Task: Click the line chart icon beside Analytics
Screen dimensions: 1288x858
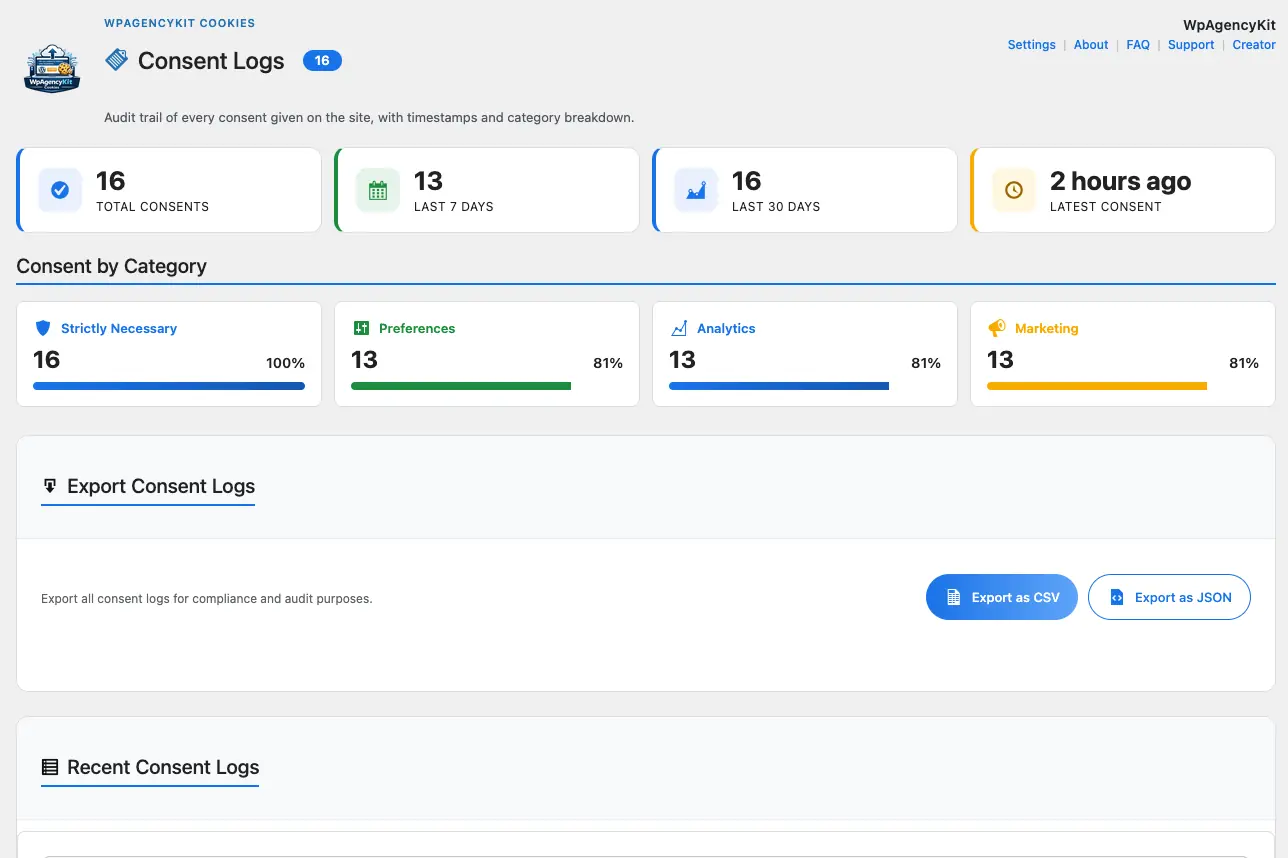Action: [x=679, y=328]
